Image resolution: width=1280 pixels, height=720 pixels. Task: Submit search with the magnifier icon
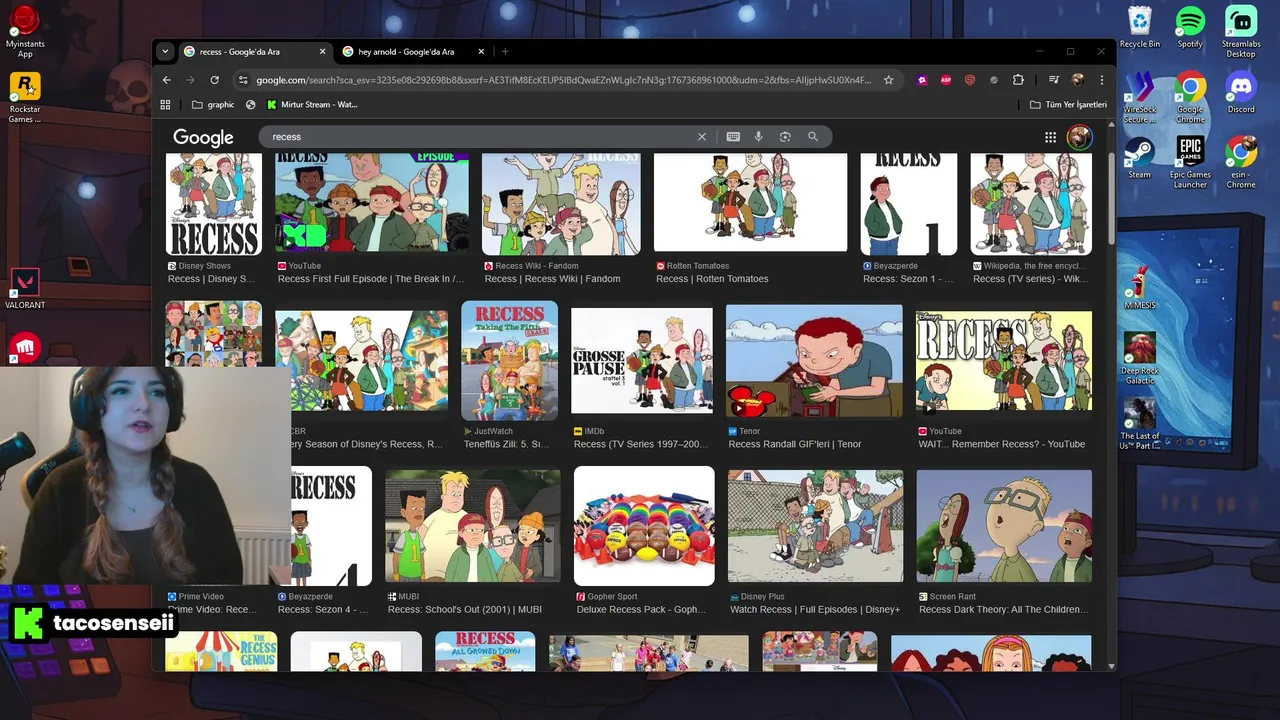point(813,137)
